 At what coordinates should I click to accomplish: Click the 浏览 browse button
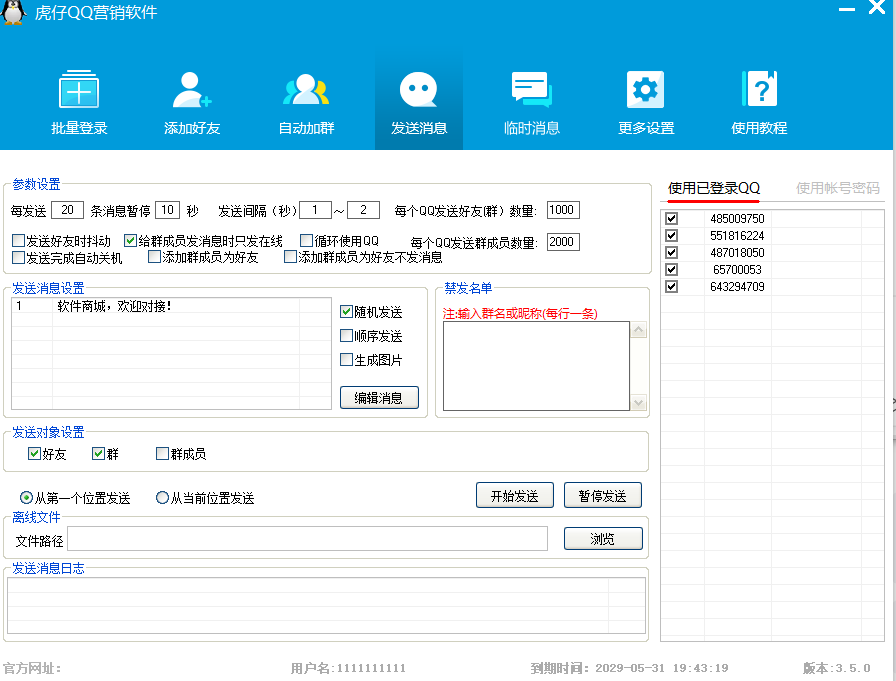click(603, 538)
